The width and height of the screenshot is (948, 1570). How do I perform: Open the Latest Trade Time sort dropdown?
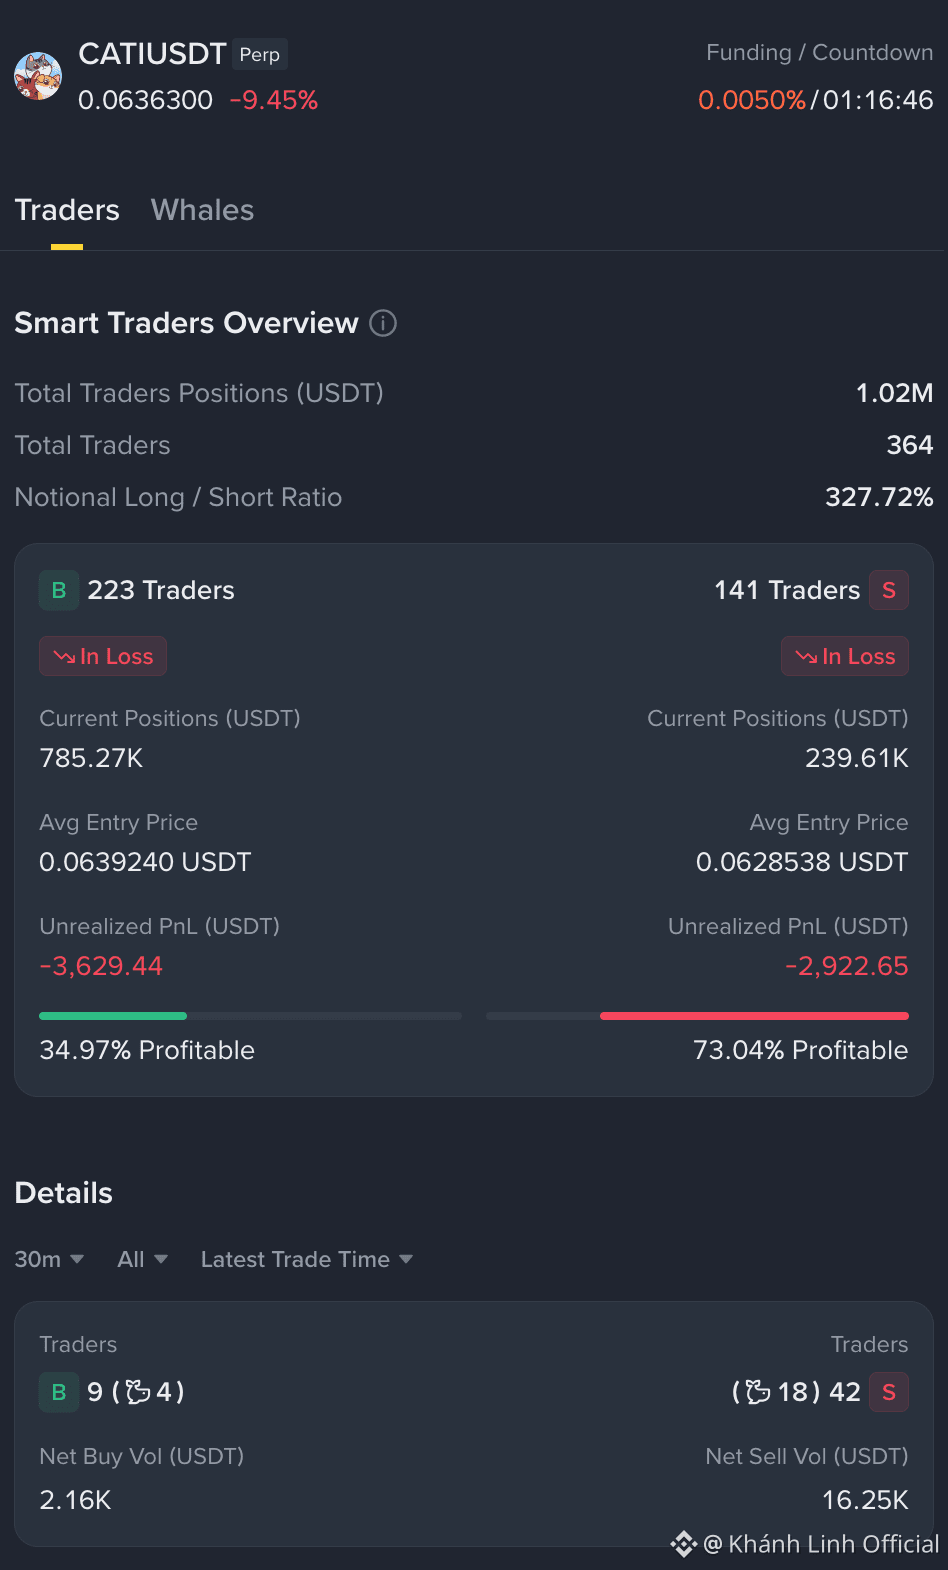(x=307, y=1259)
